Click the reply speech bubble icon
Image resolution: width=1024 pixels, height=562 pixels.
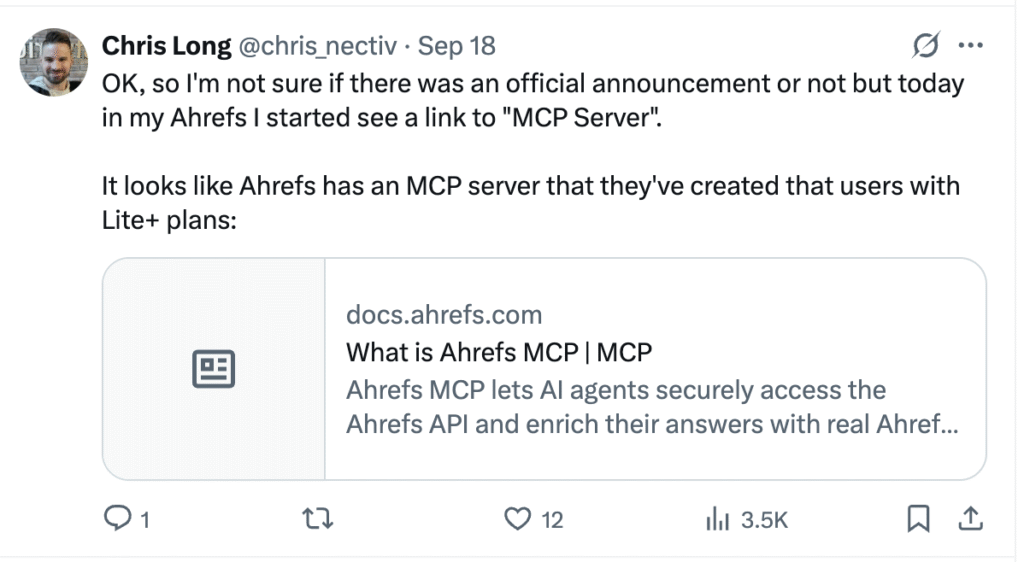coord(118,518)
